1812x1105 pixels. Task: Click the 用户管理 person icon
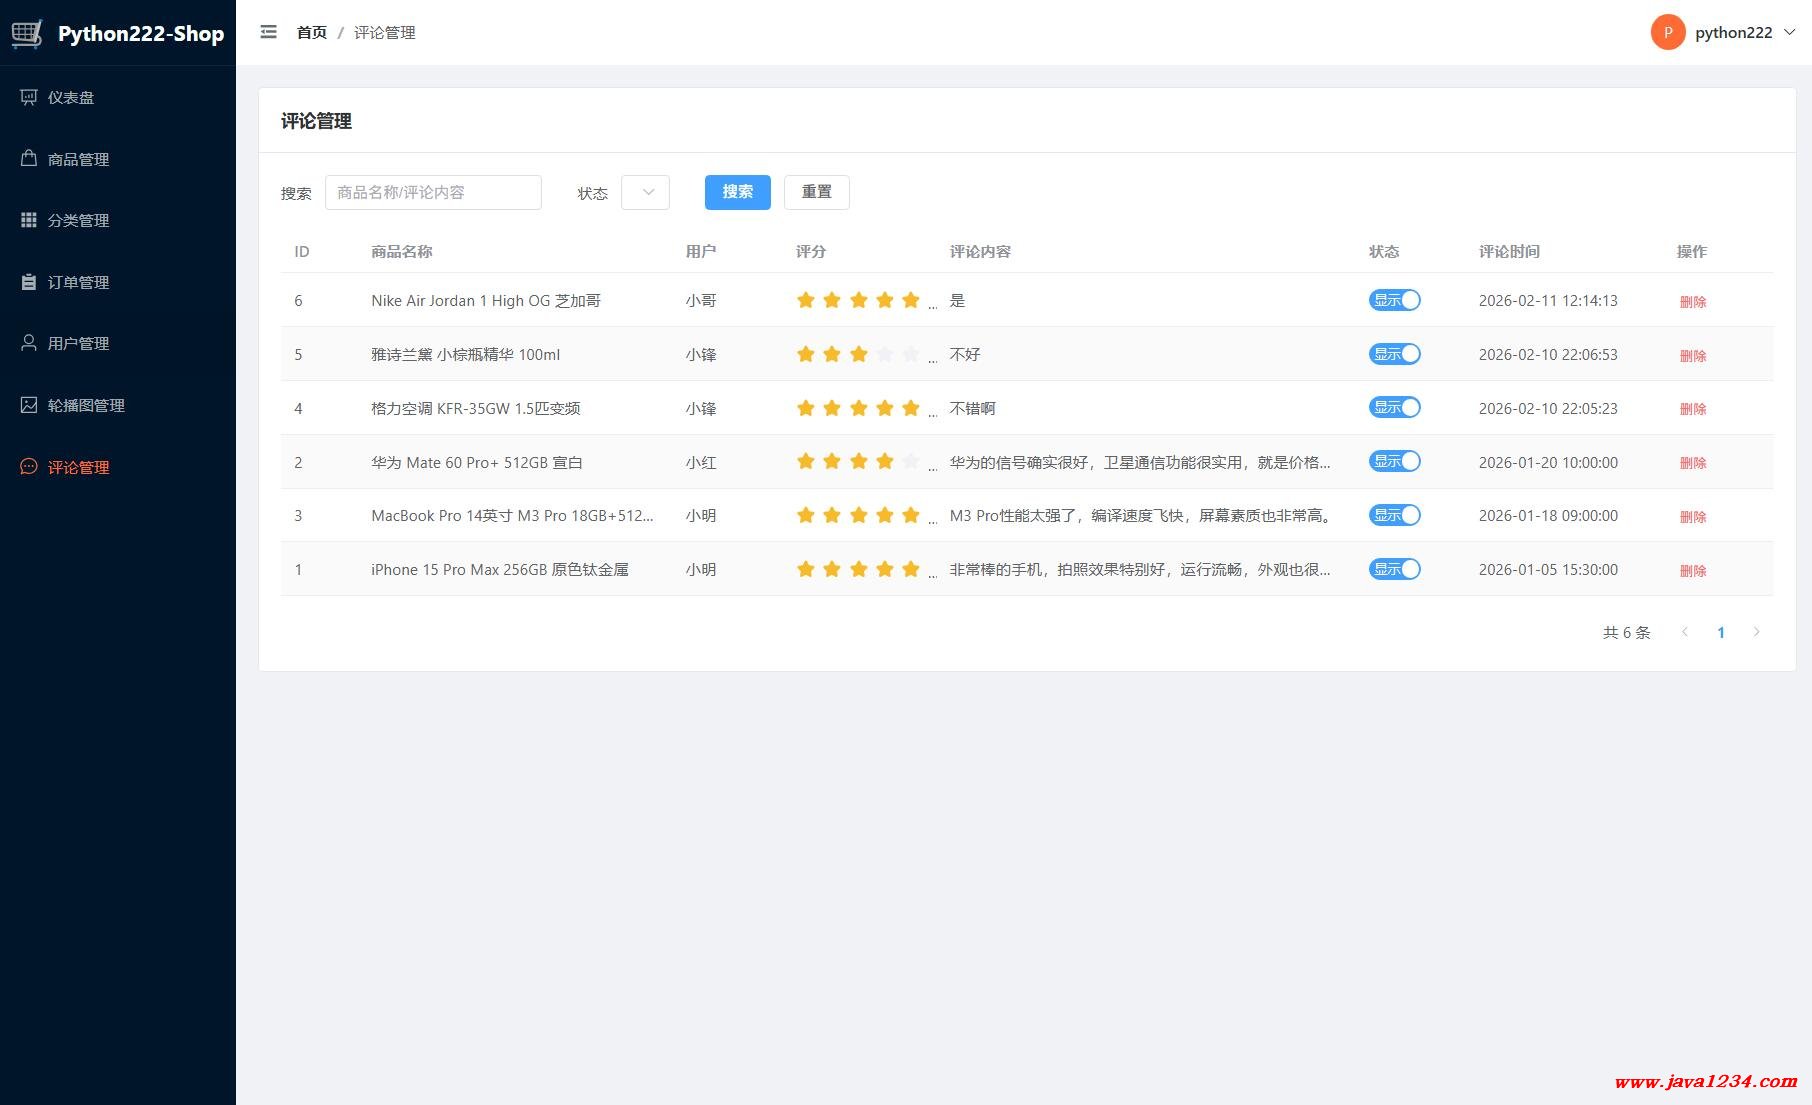pyautogui.click(x=29, y=343)
